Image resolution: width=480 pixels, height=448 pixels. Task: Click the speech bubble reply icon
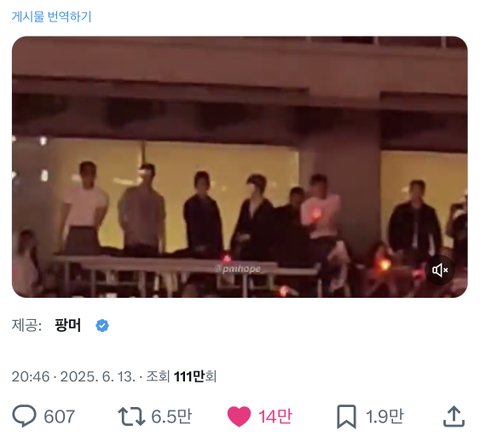pos(24,416)
